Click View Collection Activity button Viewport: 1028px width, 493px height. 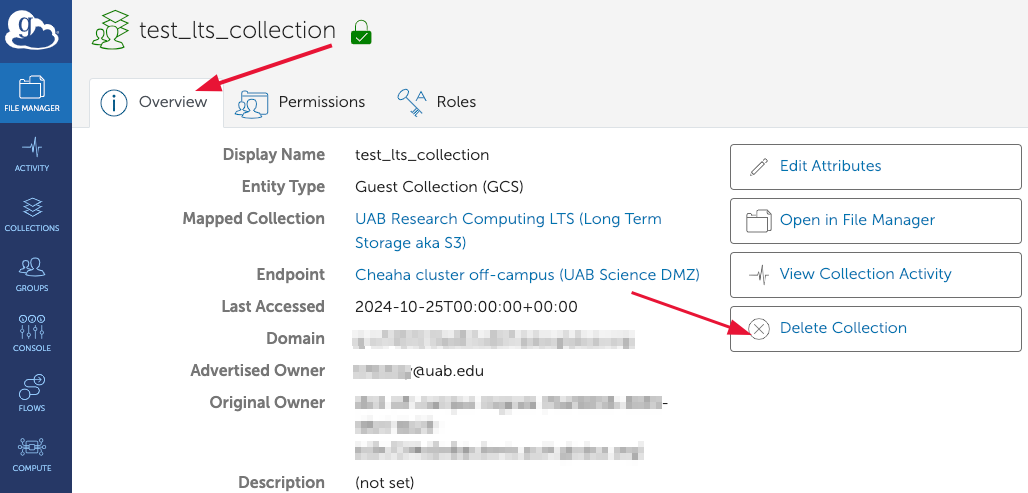point(875,274)
